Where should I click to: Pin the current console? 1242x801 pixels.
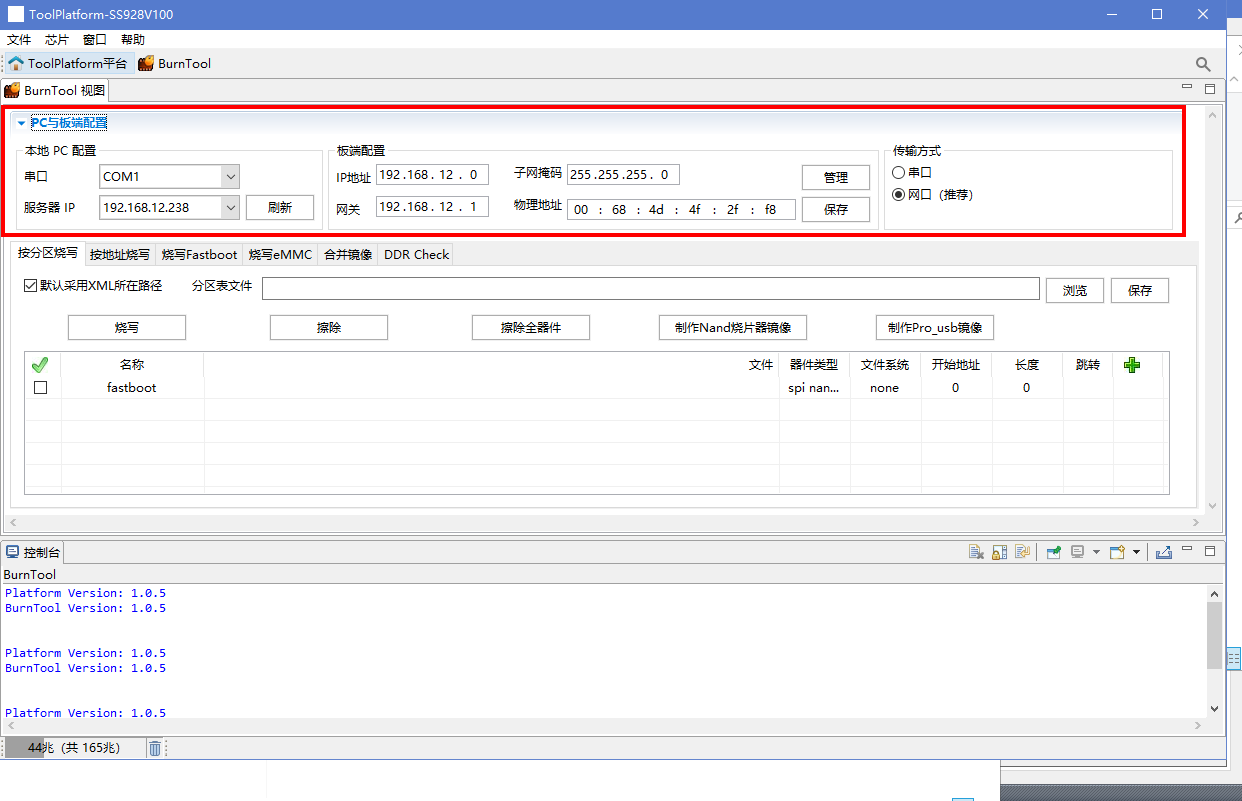point(1053,552)
